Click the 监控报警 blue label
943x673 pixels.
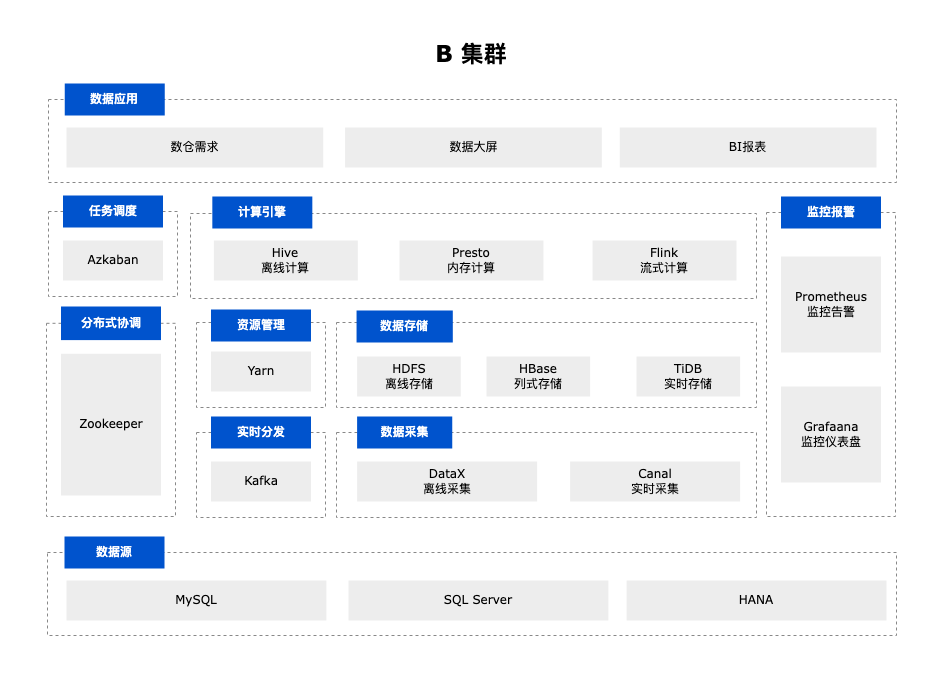pyautogui.click(x=831, y=212)
